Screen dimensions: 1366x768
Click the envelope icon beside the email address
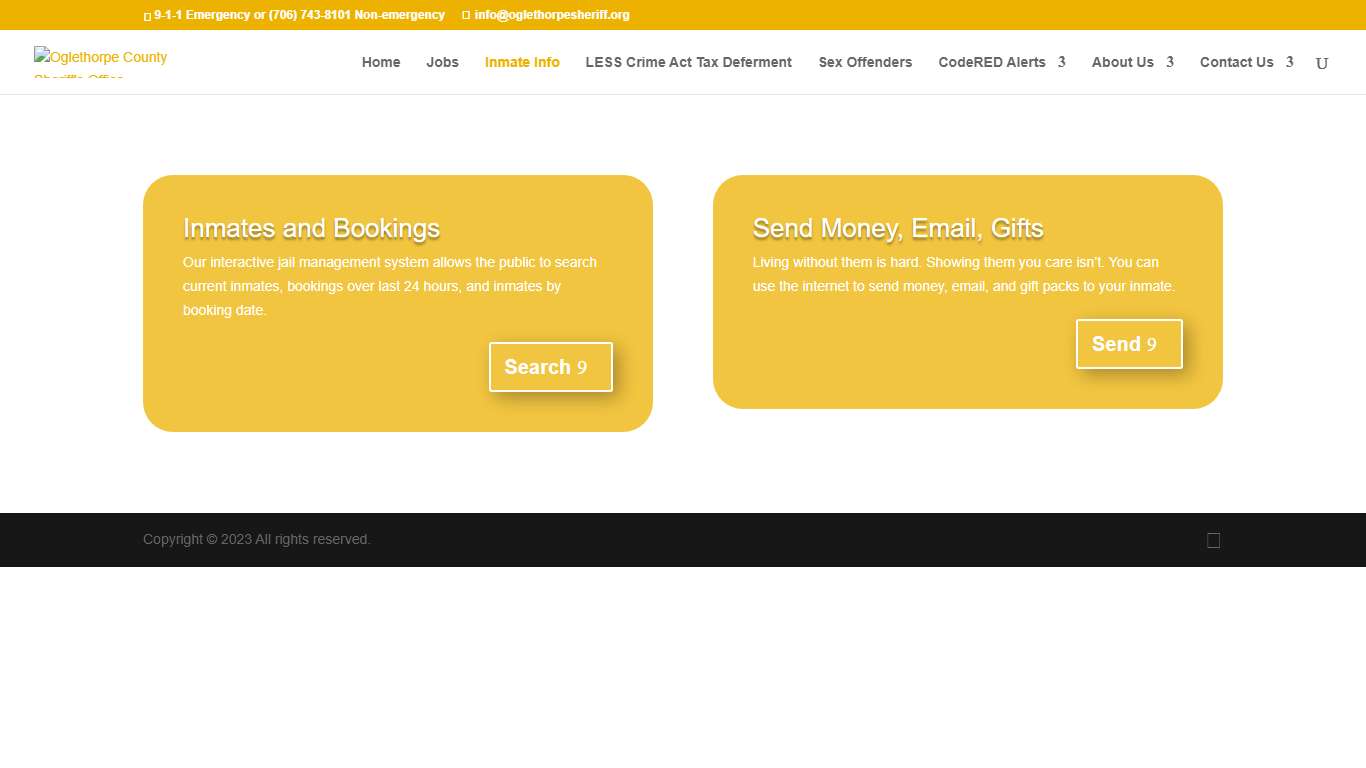coord(466,15)
